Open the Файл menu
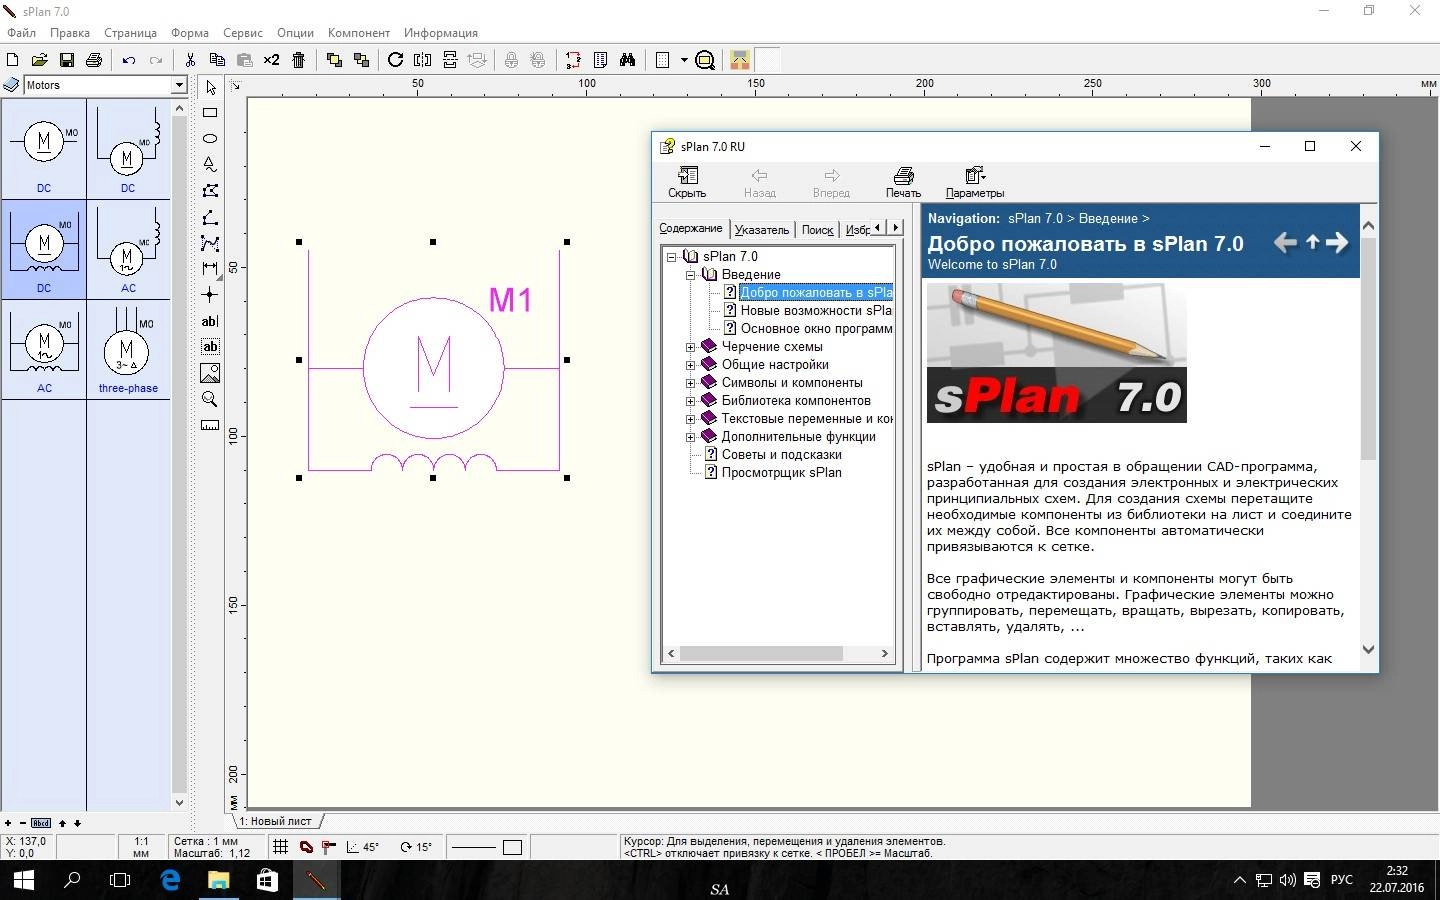 click(21, 33)
